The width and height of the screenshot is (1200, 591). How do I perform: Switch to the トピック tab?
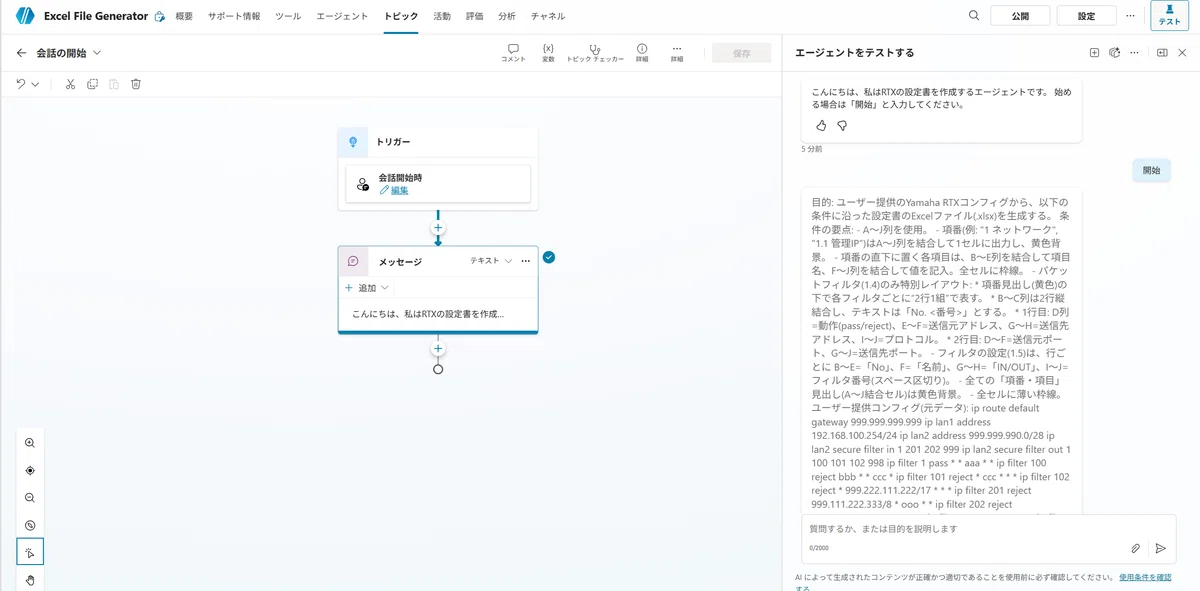(401, 16)
